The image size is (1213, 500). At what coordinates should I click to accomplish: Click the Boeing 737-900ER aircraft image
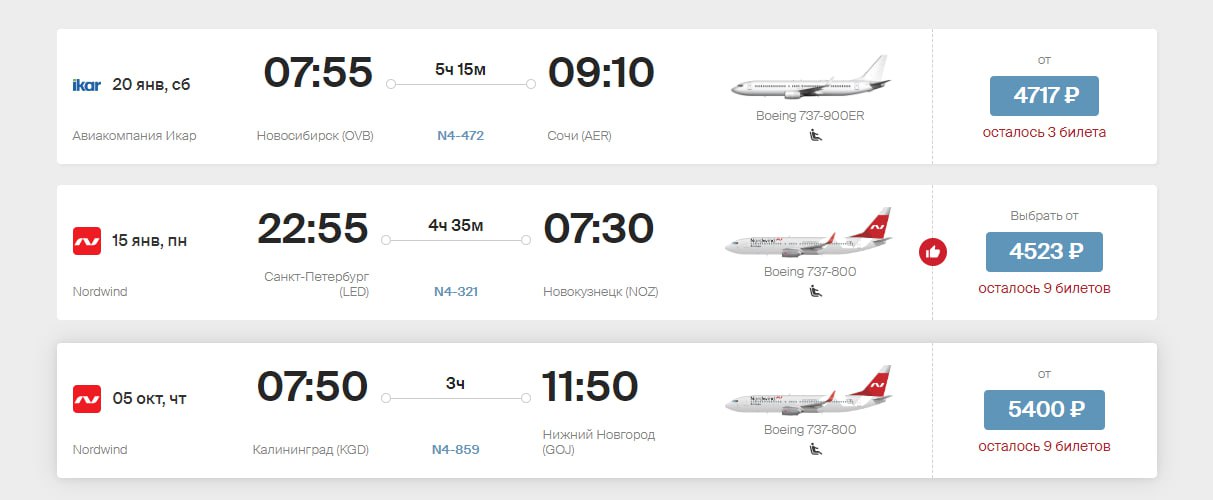pyautogui.click(x=810, y=78)
